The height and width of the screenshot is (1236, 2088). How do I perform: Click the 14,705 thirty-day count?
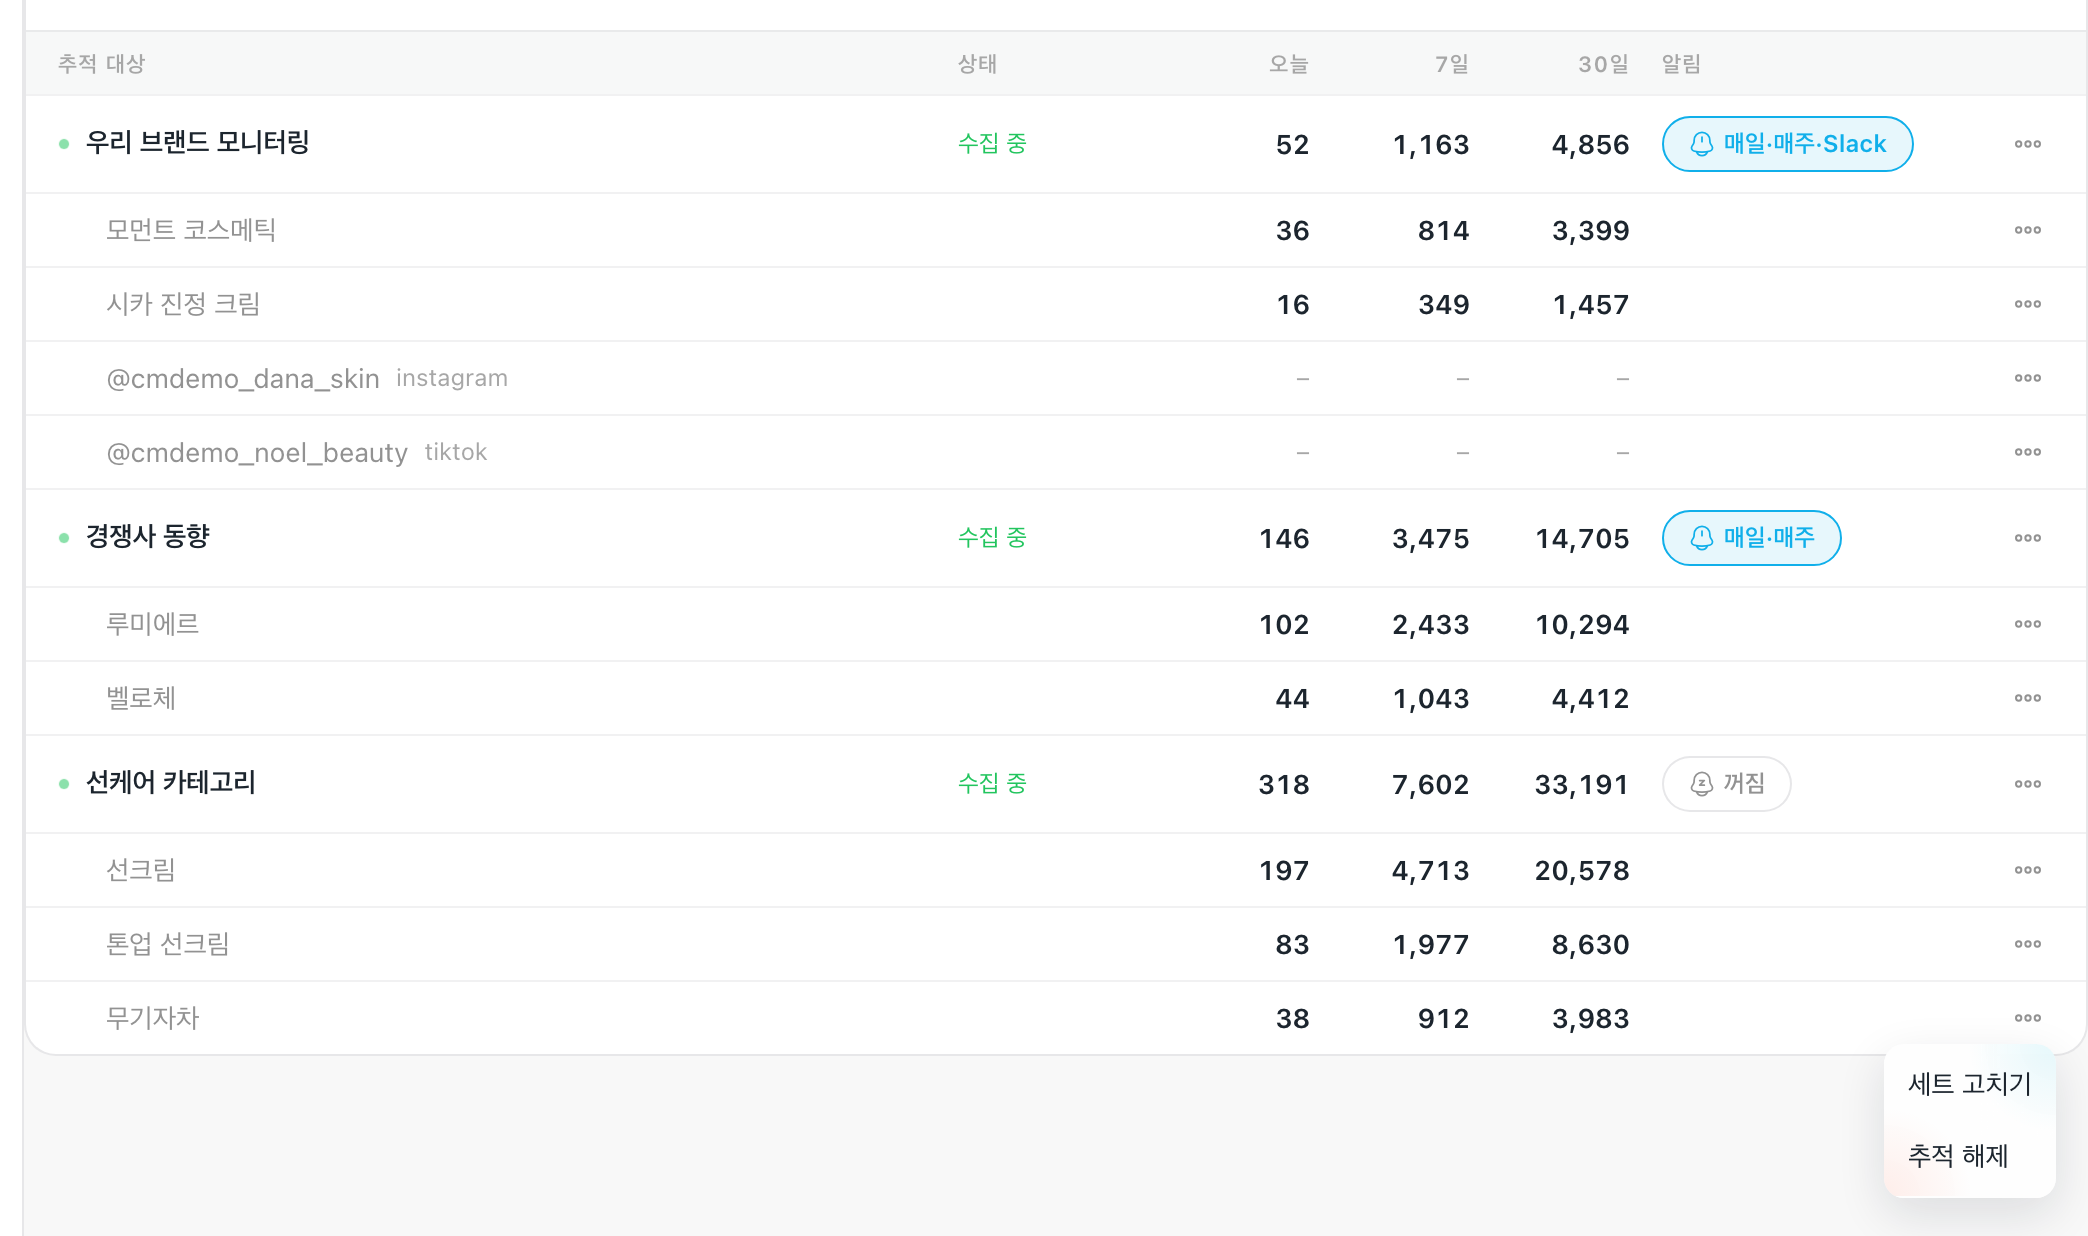[x=1582, y=539]
